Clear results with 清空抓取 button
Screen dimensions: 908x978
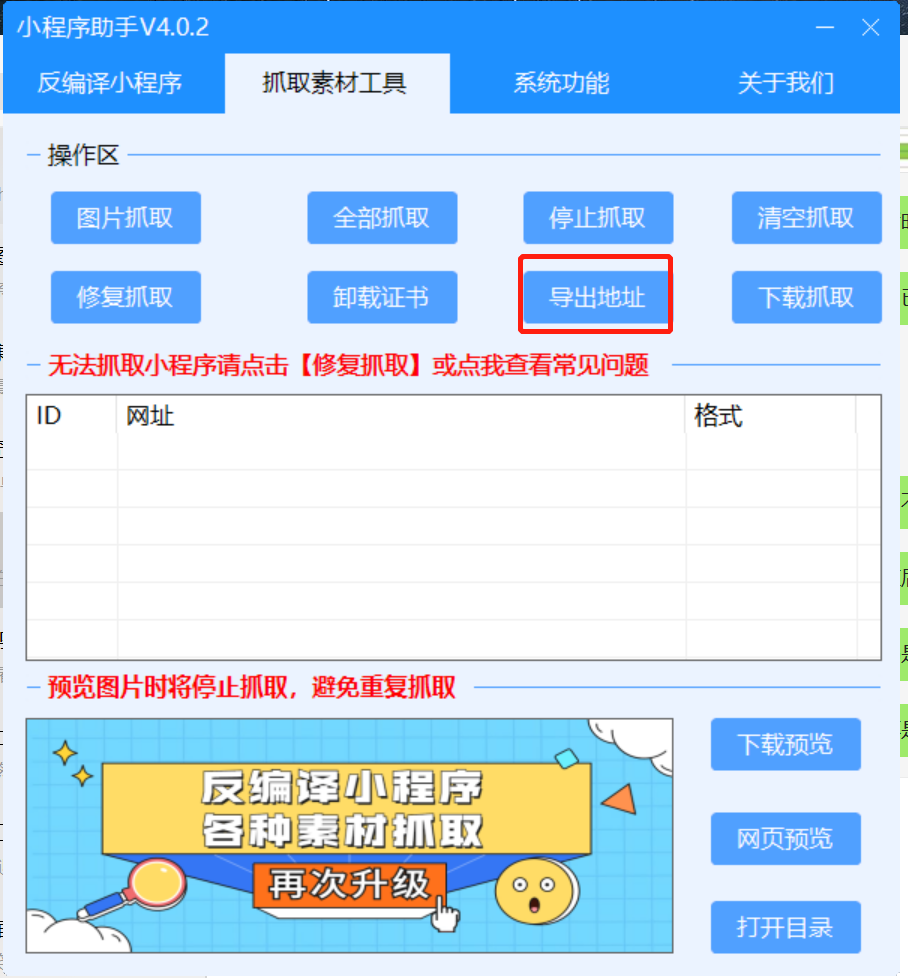[x=806, y=218]
